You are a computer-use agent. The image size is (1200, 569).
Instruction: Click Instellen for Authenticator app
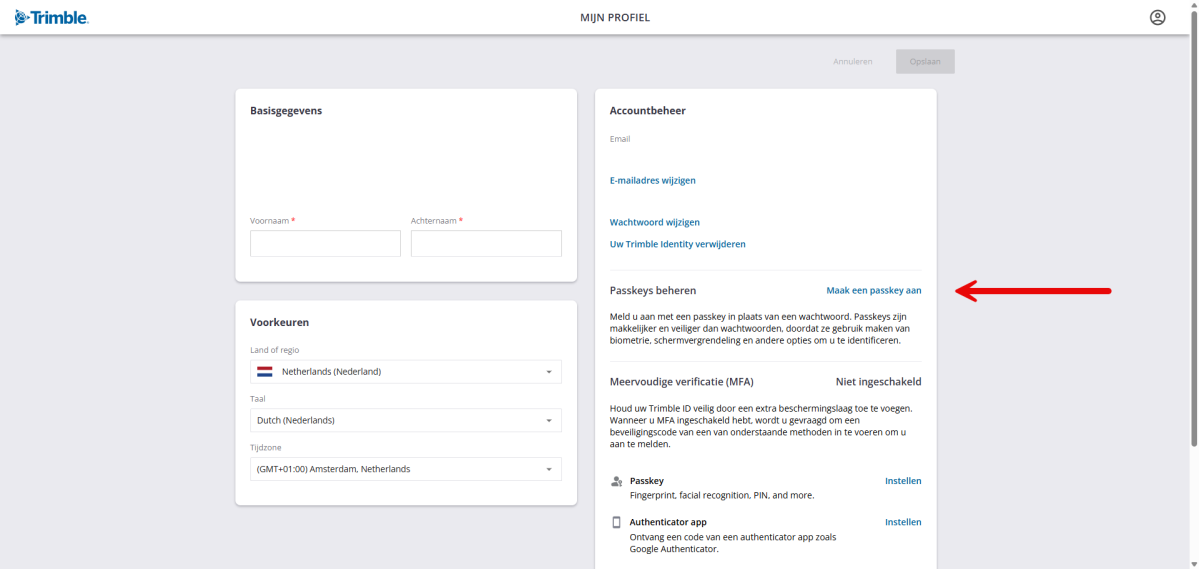pos(902,522)
